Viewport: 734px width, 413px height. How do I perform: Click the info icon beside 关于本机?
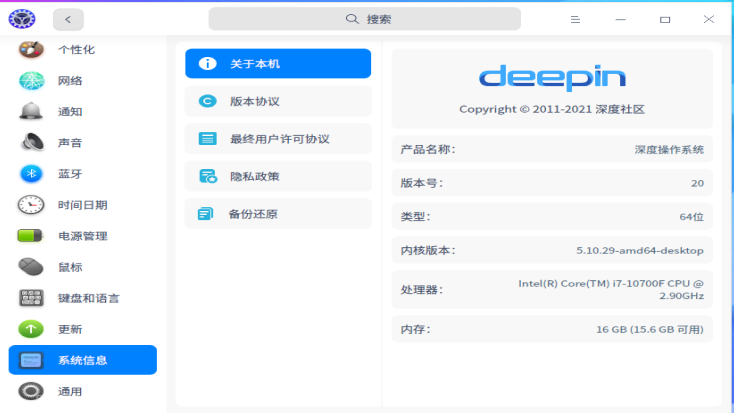click(207, 64)
